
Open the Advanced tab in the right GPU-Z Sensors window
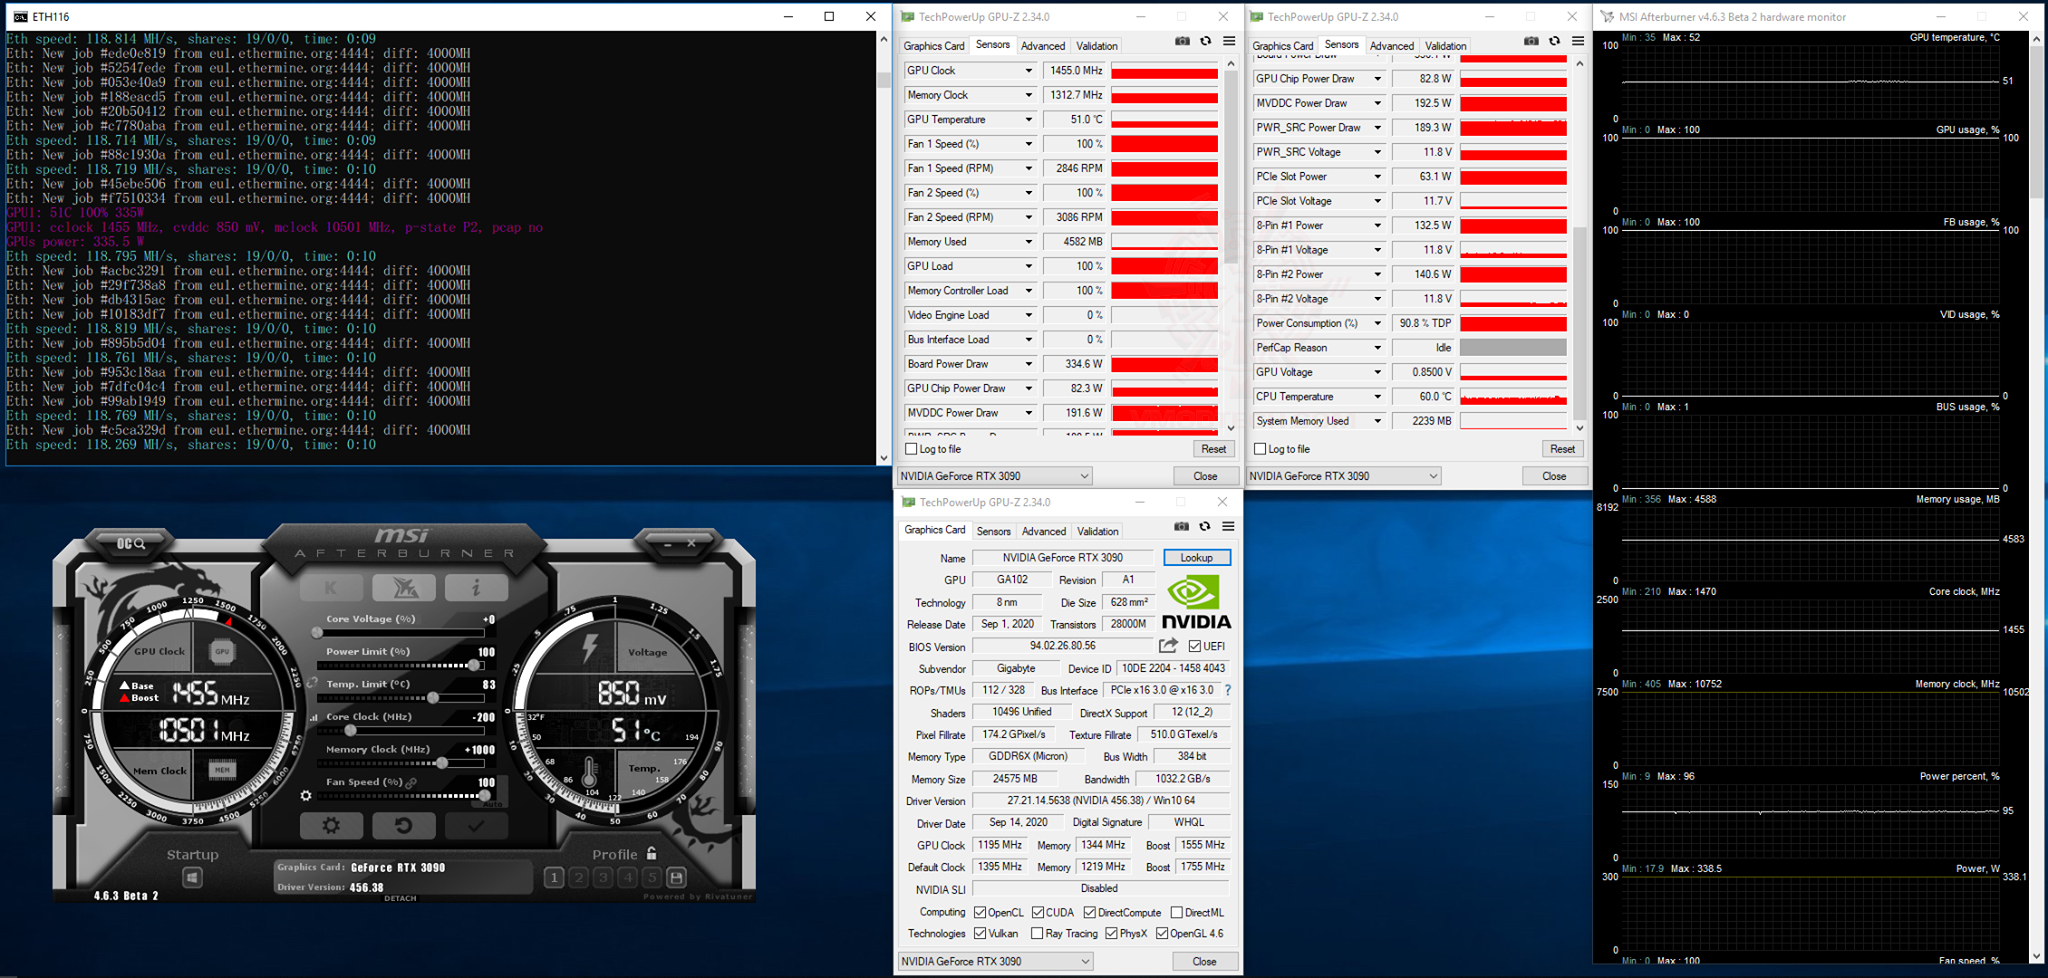click(x=1392, y=46)
